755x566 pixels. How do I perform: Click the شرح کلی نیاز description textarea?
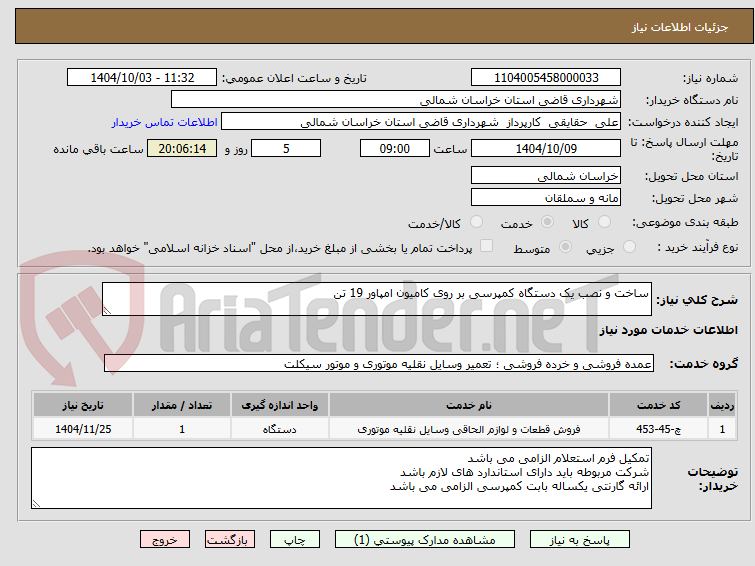pos(377,299)
